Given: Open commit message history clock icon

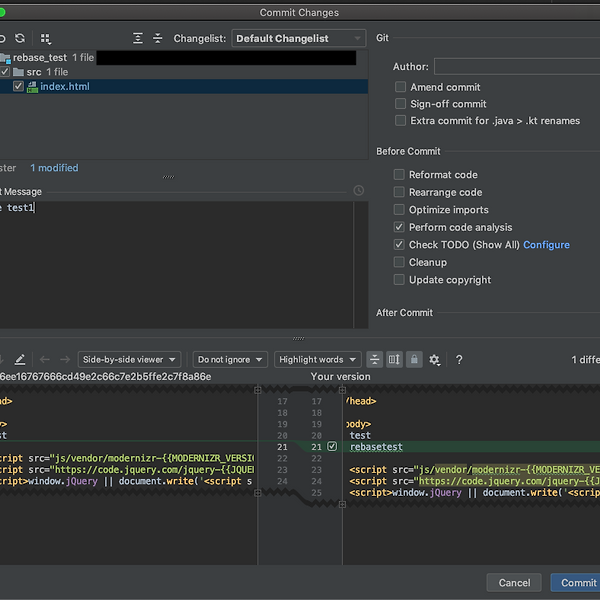Looking at the screenshot, I should [359, 191].
